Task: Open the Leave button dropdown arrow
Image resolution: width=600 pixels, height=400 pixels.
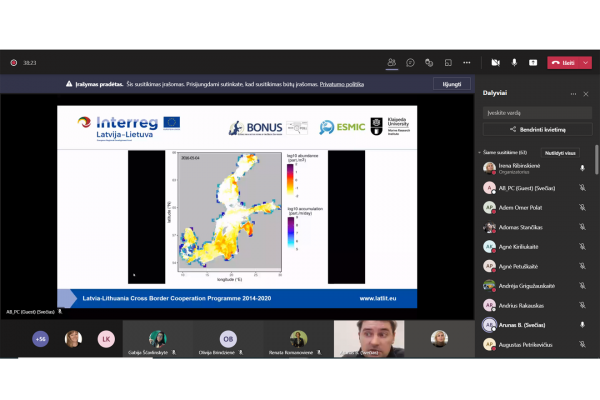Action: tap(585, 63)
